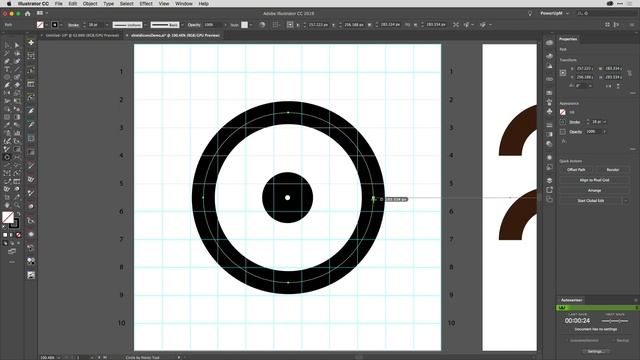Open the Swatches panel icon
The width and height of the screenshot is (640, 360).
pyautogui.click(x=549, y=93)
